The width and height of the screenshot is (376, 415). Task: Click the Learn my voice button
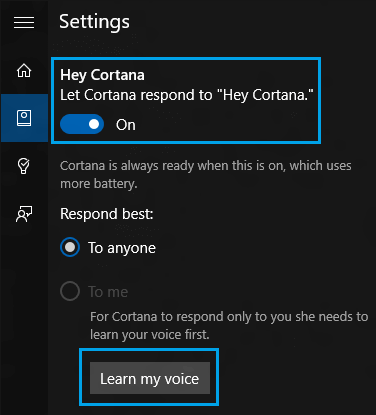coord(150,378)
